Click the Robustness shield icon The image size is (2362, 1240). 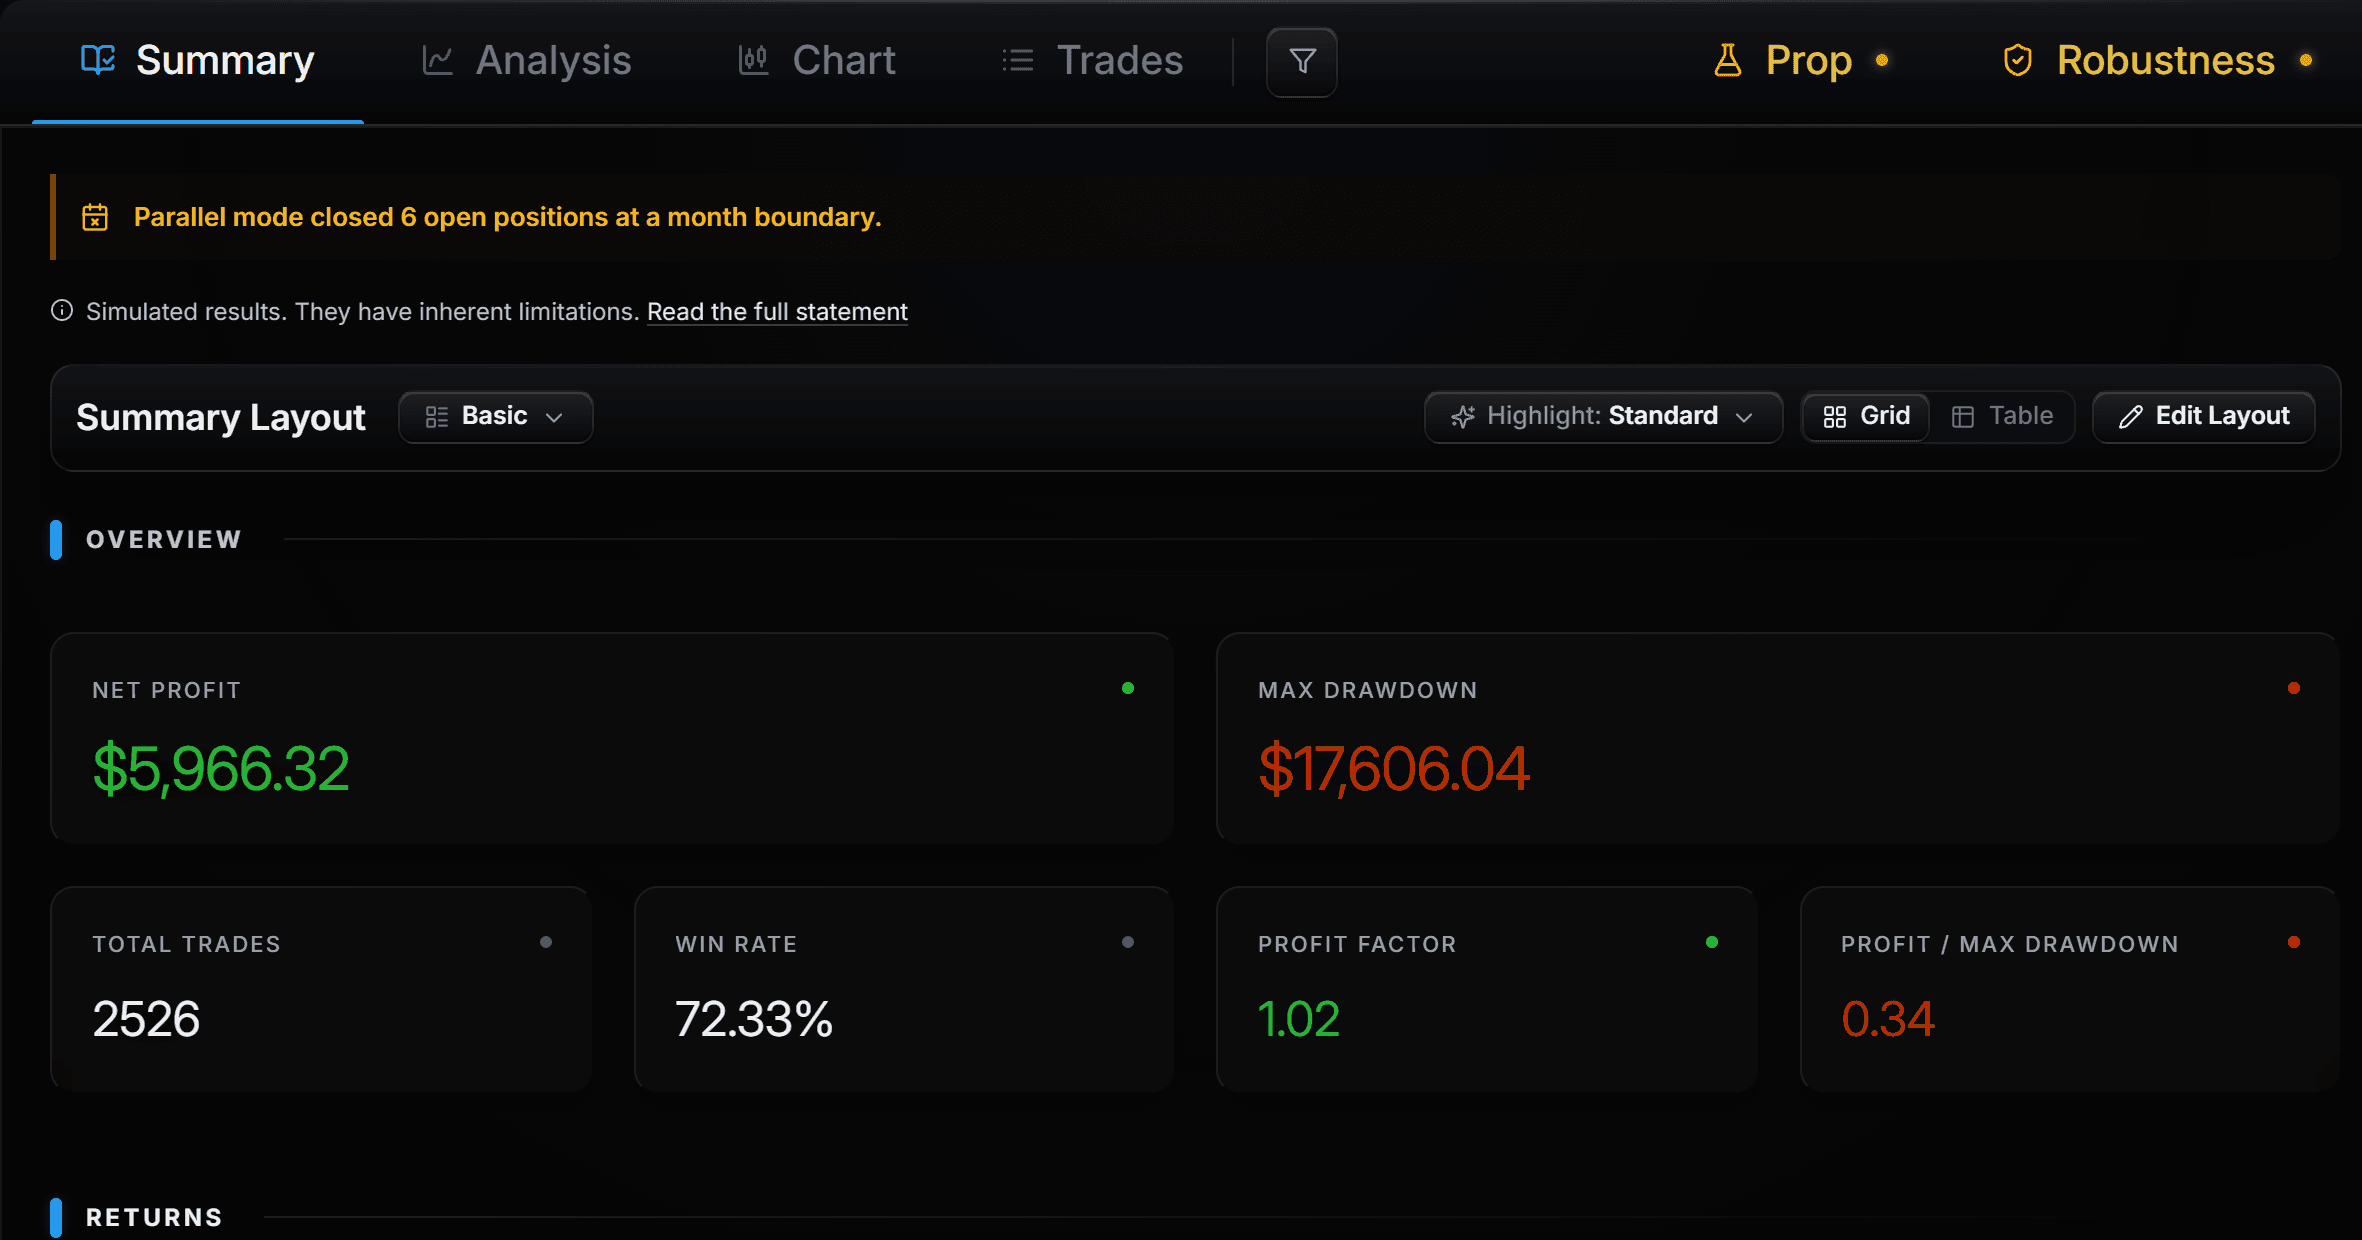pyautogui.click(x=2017, y=61)
